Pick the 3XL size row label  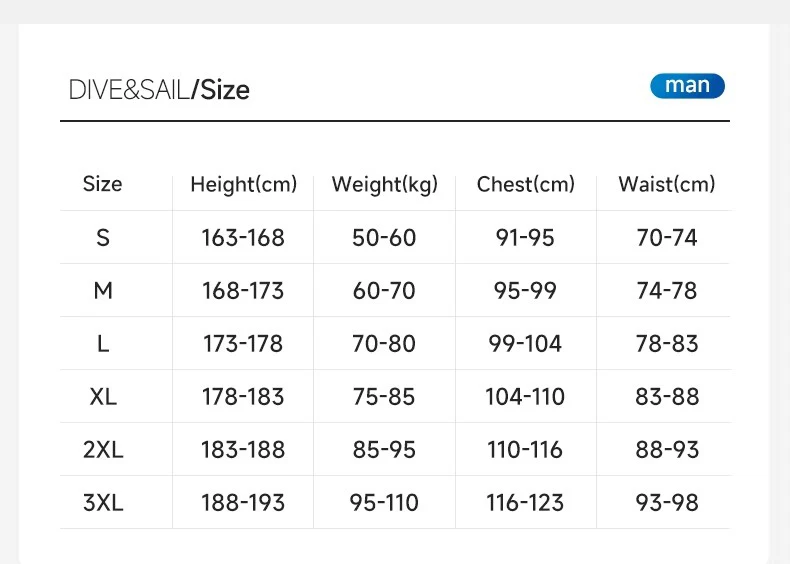coord(103,503)
